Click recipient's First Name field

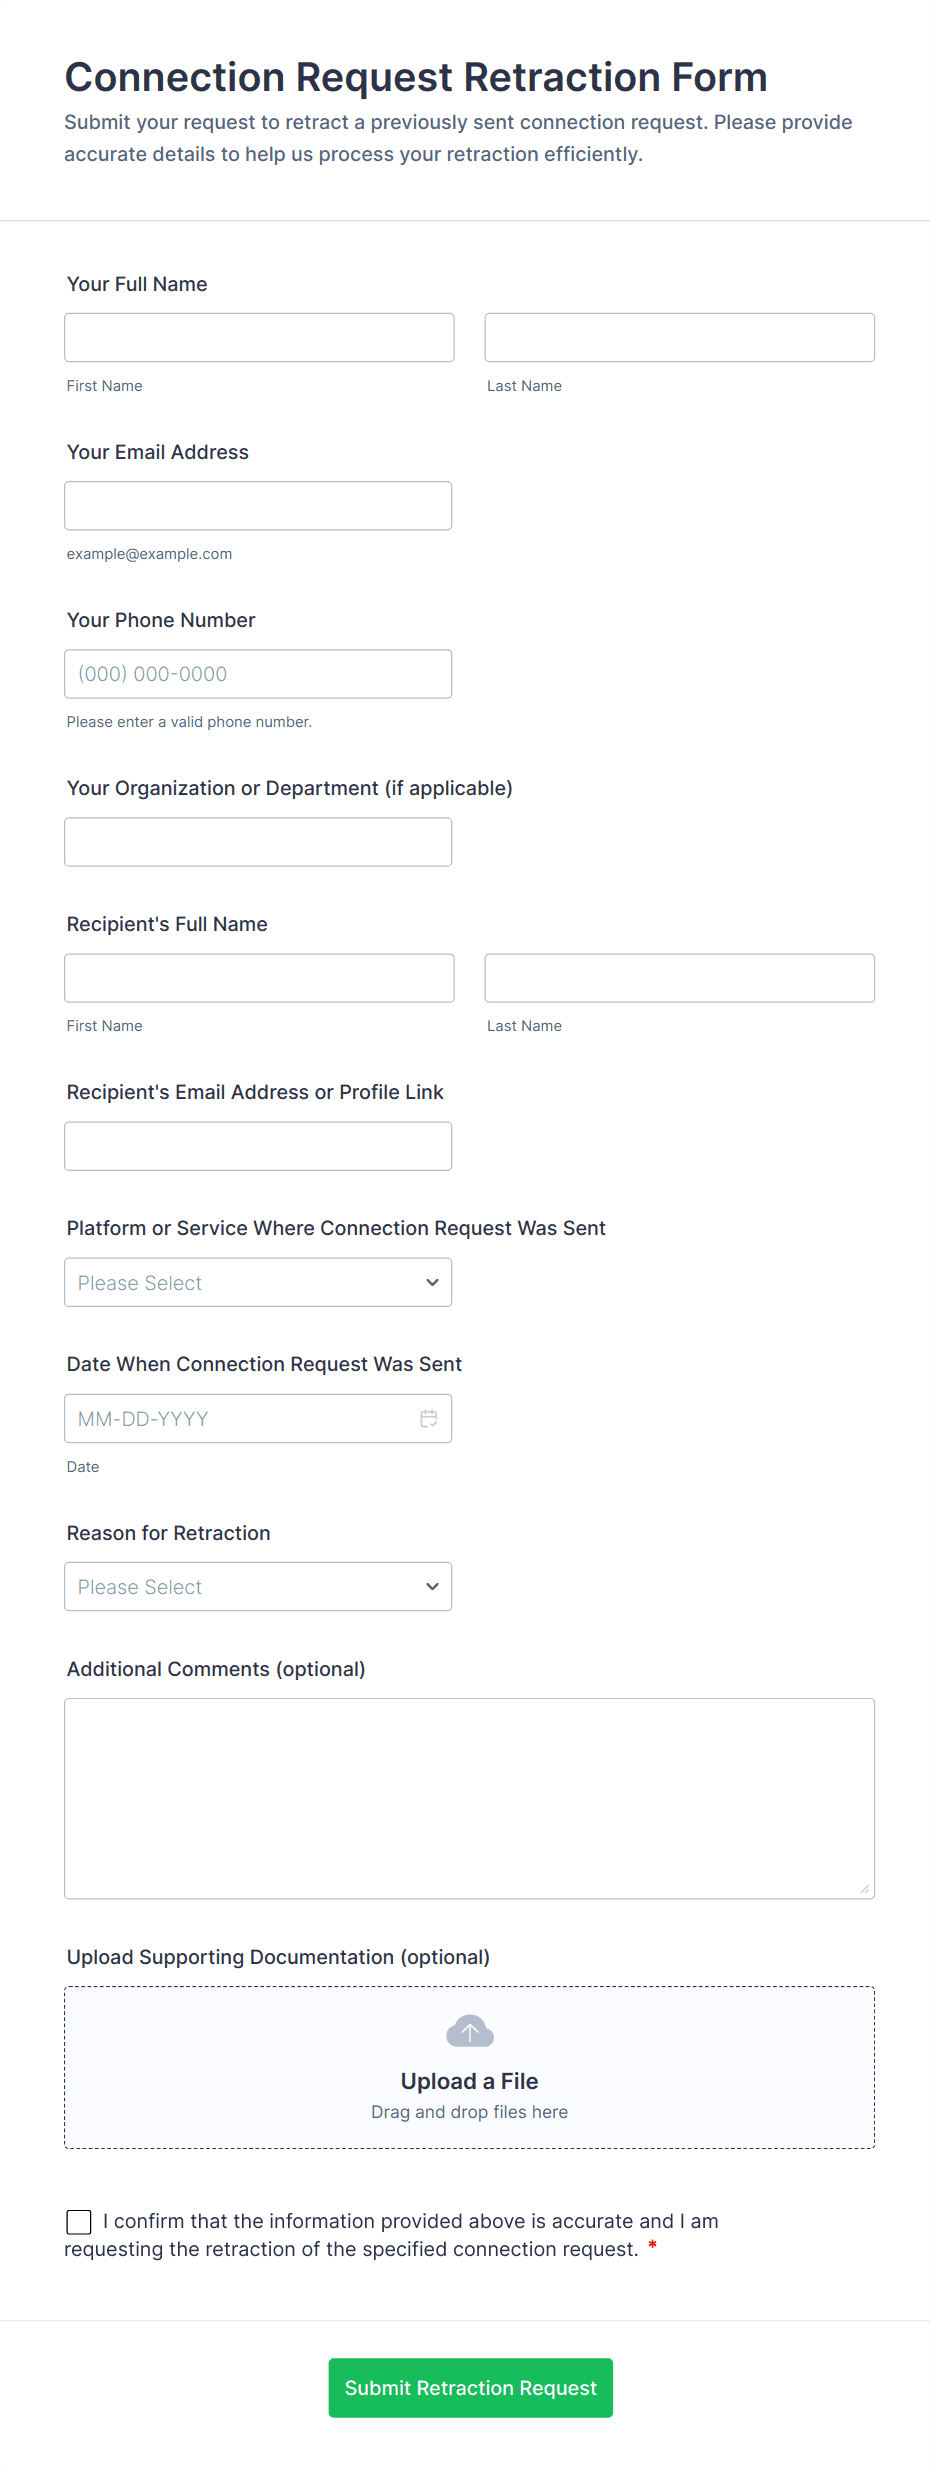259,977
